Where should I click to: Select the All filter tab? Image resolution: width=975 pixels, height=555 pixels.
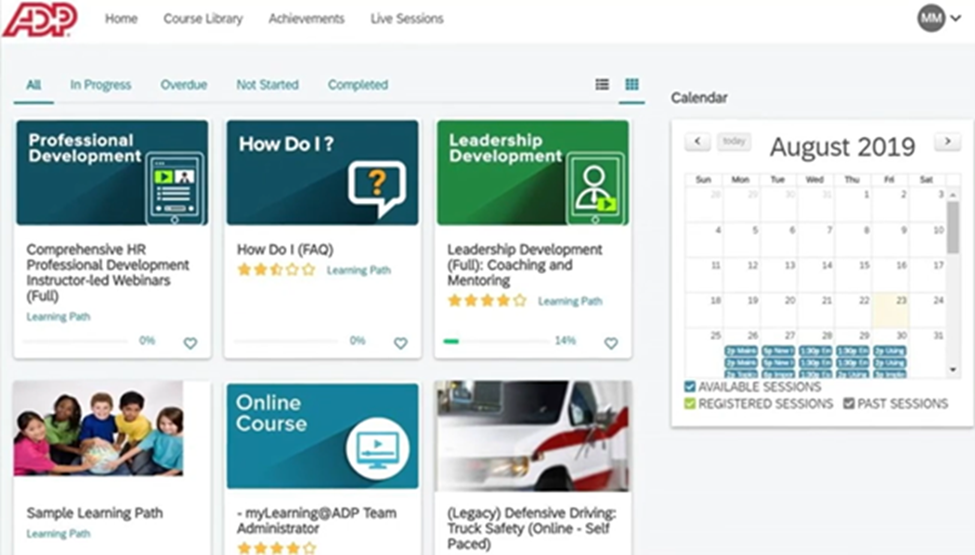click(34, 85)
